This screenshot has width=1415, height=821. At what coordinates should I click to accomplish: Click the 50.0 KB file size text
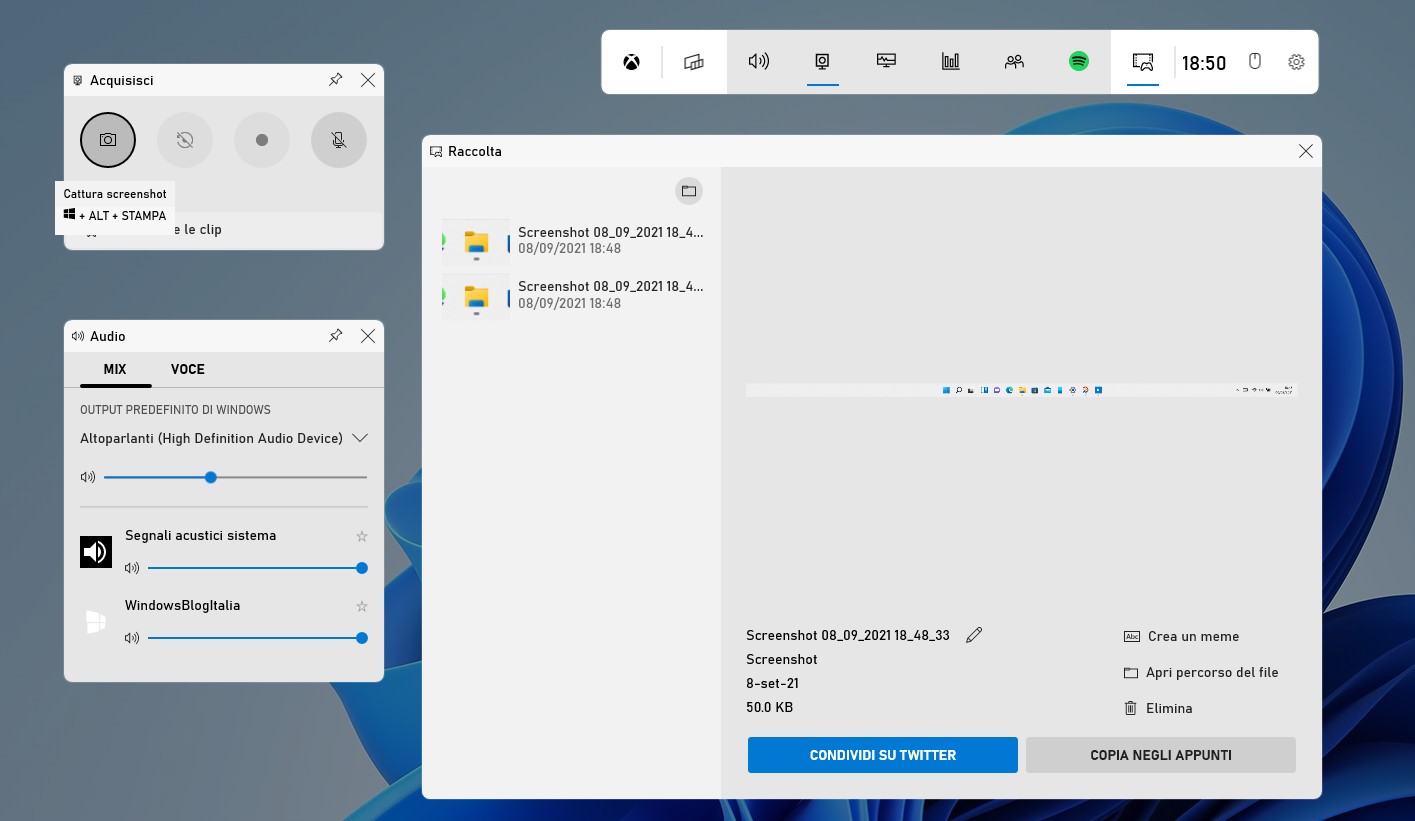click(x=770, y=707)
